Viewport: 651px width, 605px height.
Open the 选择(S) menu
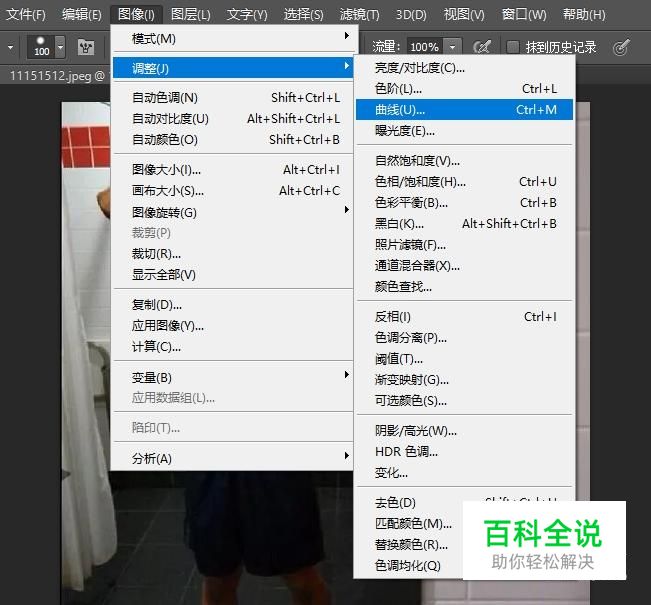(303, 15)
